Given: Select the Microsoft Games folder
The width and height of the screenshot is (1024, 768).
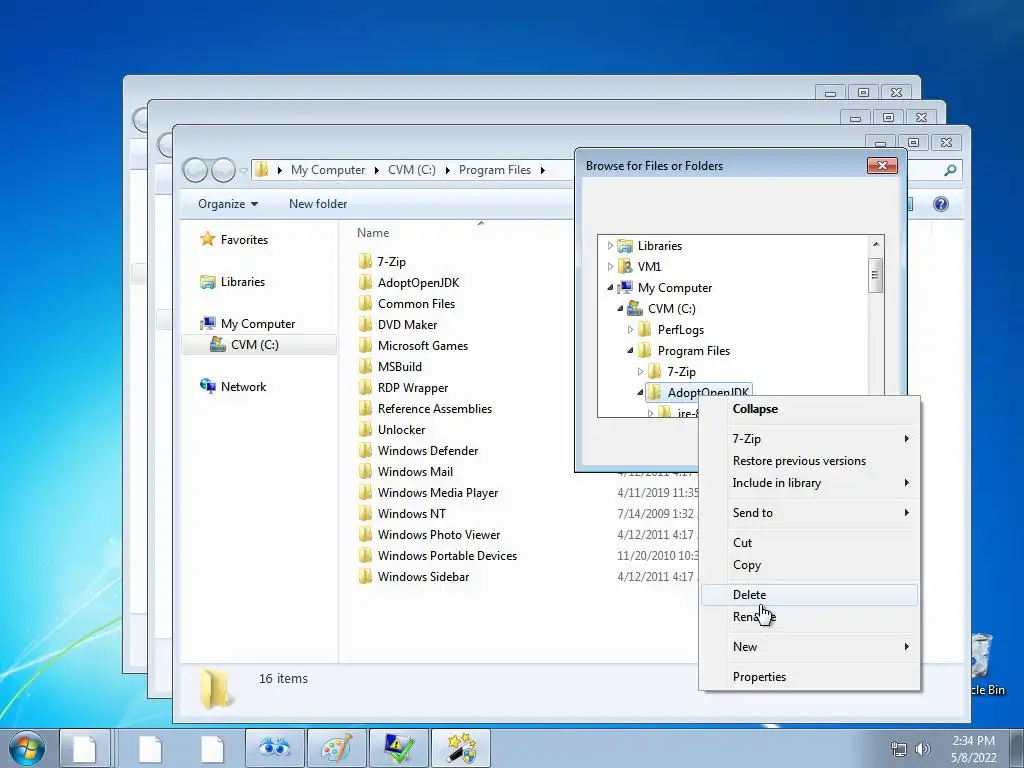Looking at the screenshot, I should tap(414, 345).
